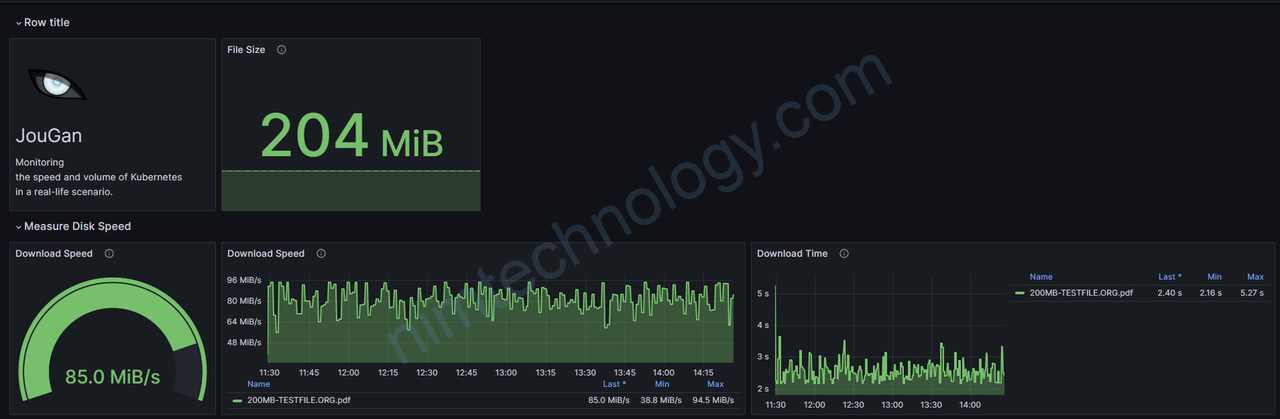Click the Measure Disk Speed row title
Image resolution: width=1280 pixels, height=419 pixels.
pos(77,227)
